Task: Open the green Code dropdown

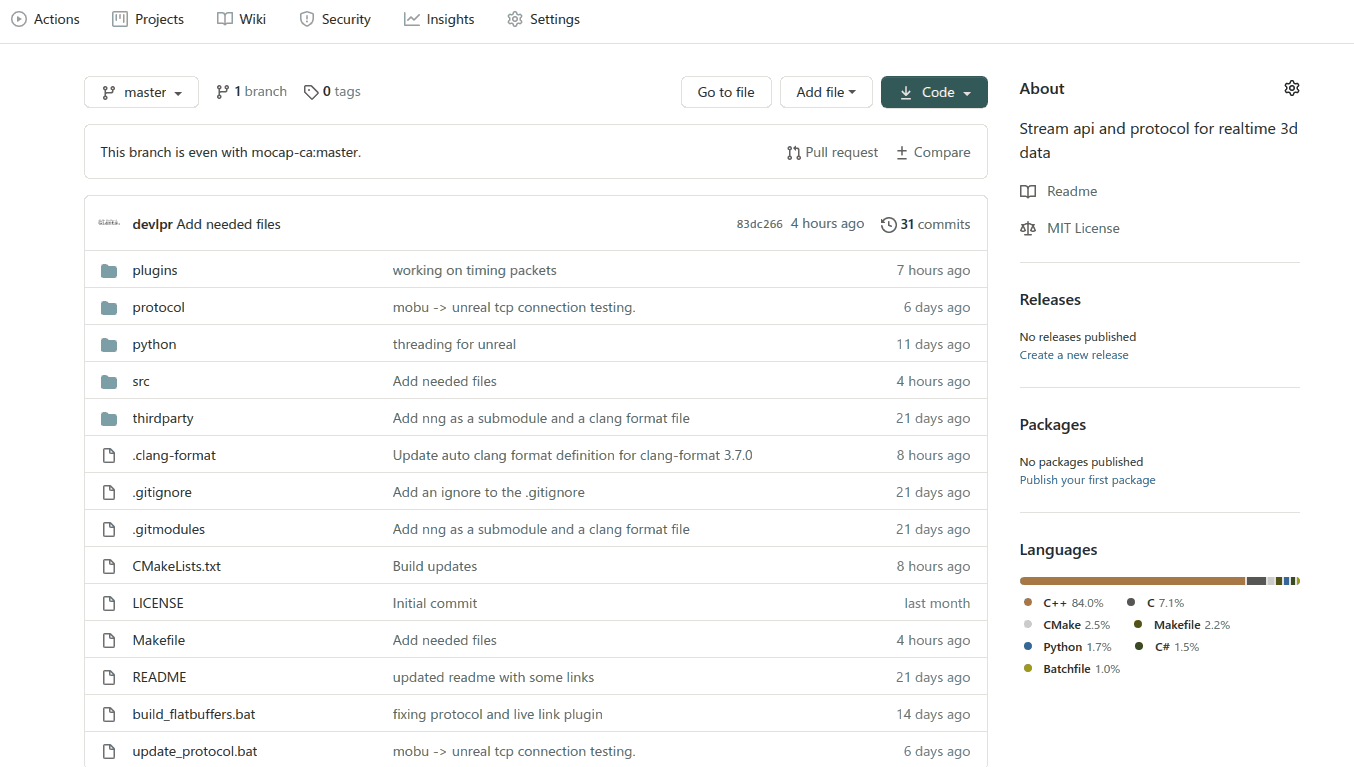Action: click(934, 92)
